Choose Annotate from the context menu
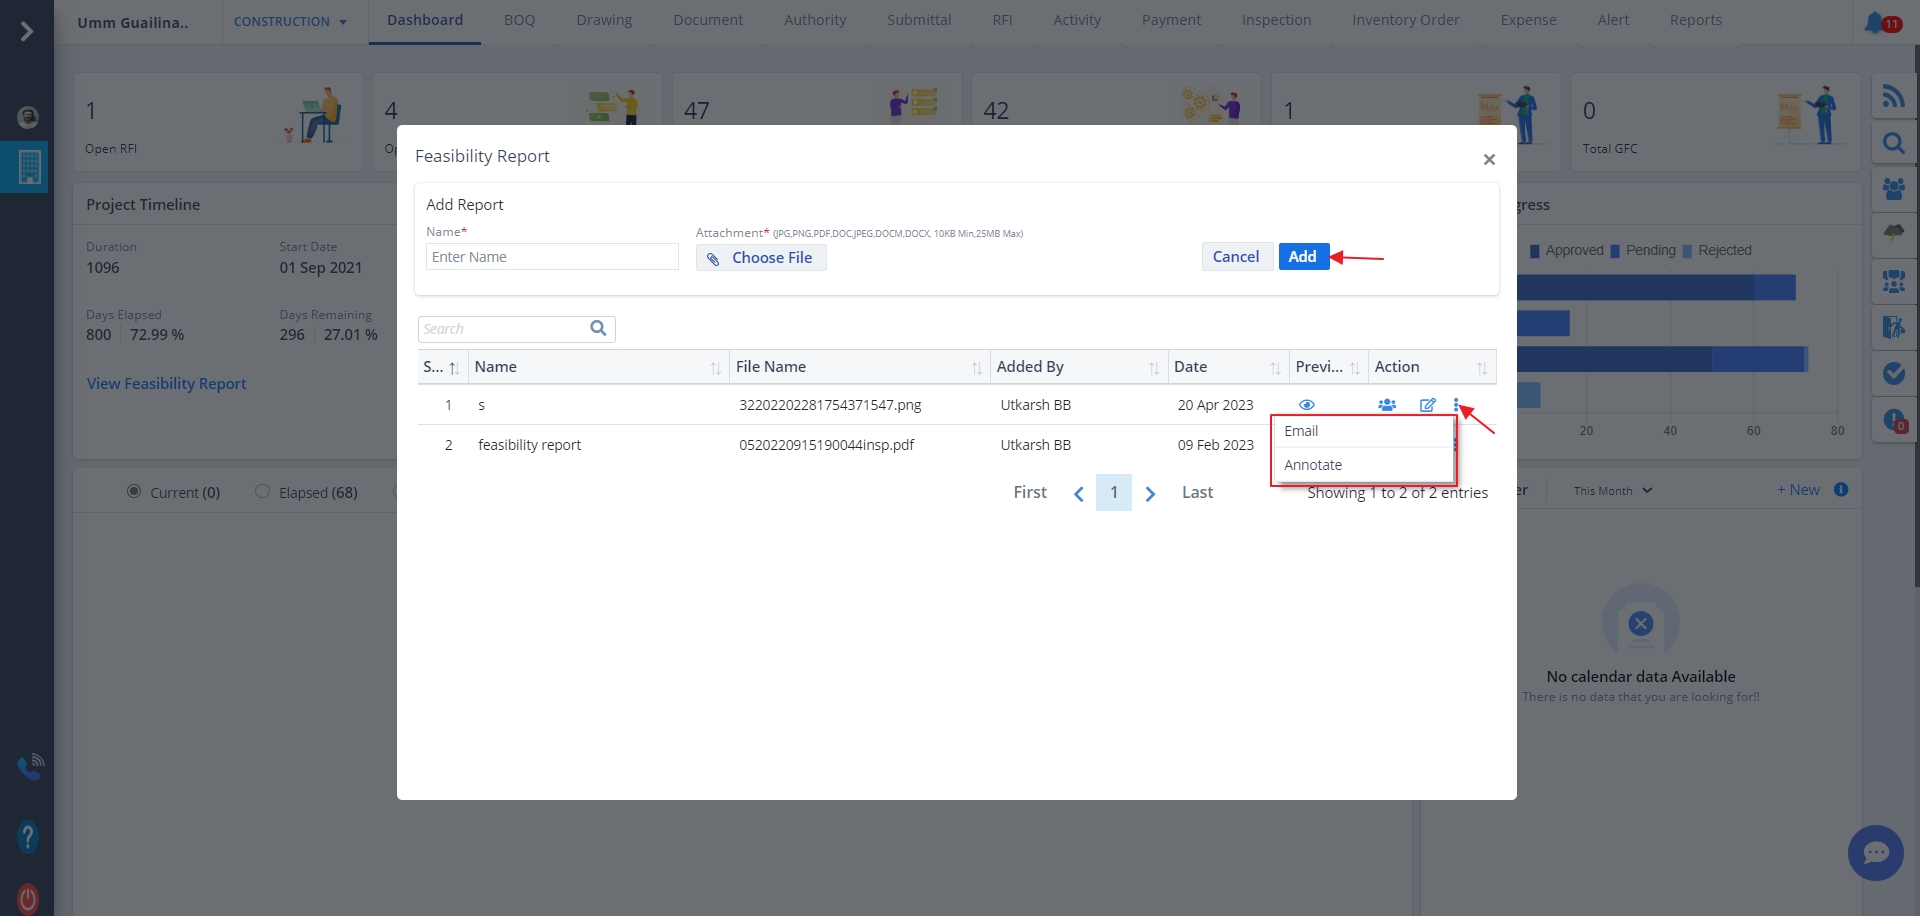 click(x=1313, y=465)
